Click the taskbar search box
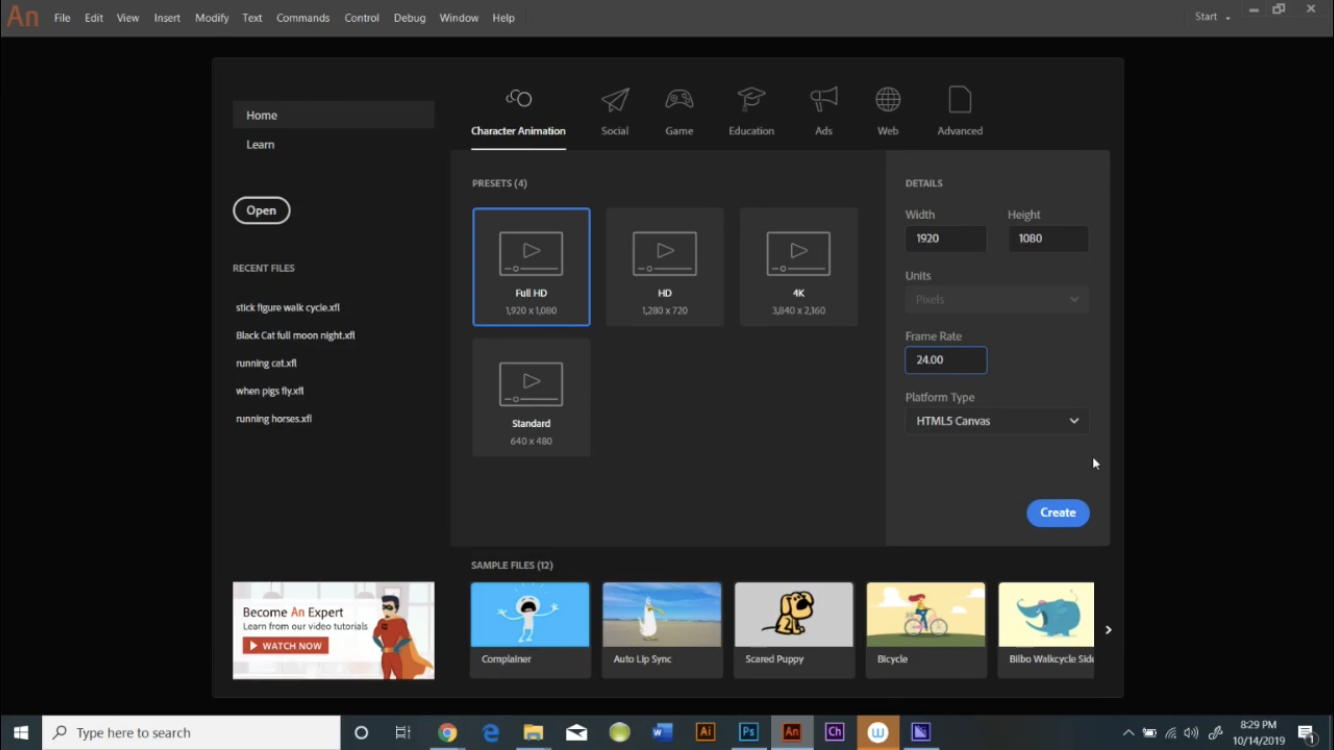Viewport: 1334px width, 750px height. [192, 733]
